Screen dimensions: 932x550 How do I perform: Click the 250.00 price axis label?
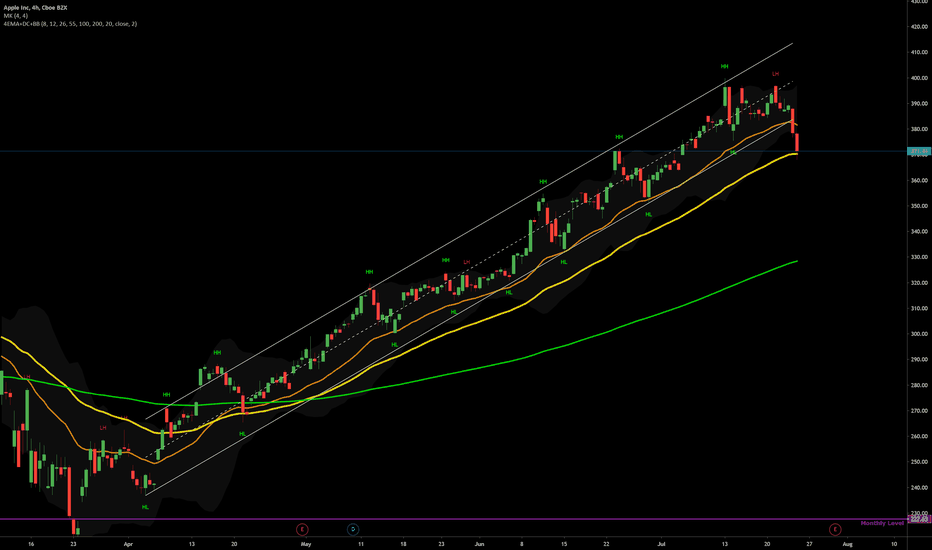click(x=918, y=462)
